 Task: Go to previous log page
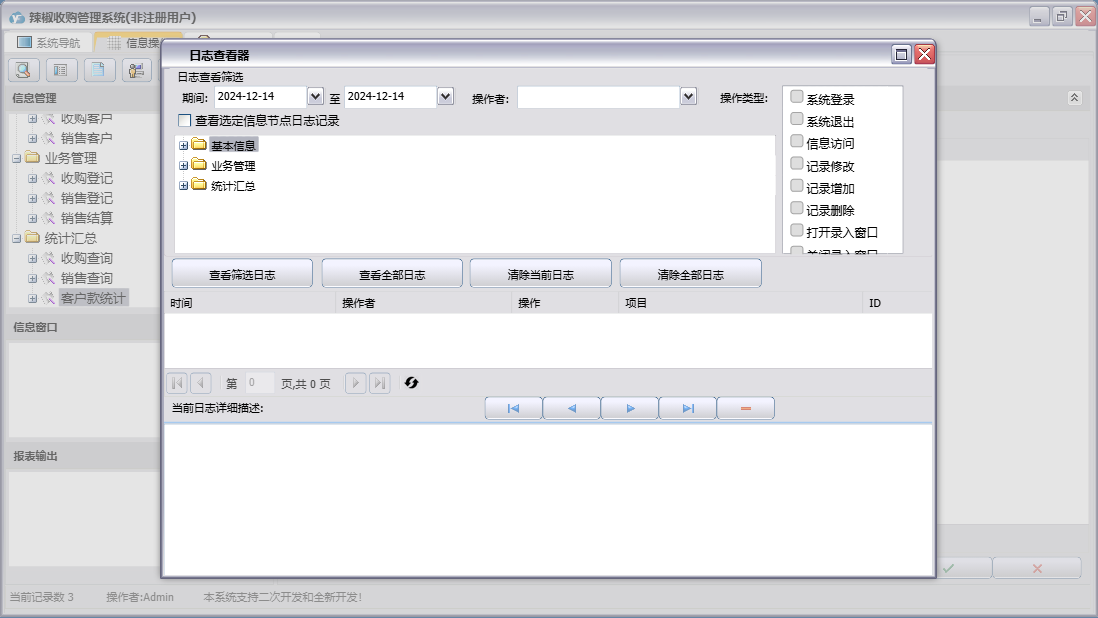[x=201, y=383]
